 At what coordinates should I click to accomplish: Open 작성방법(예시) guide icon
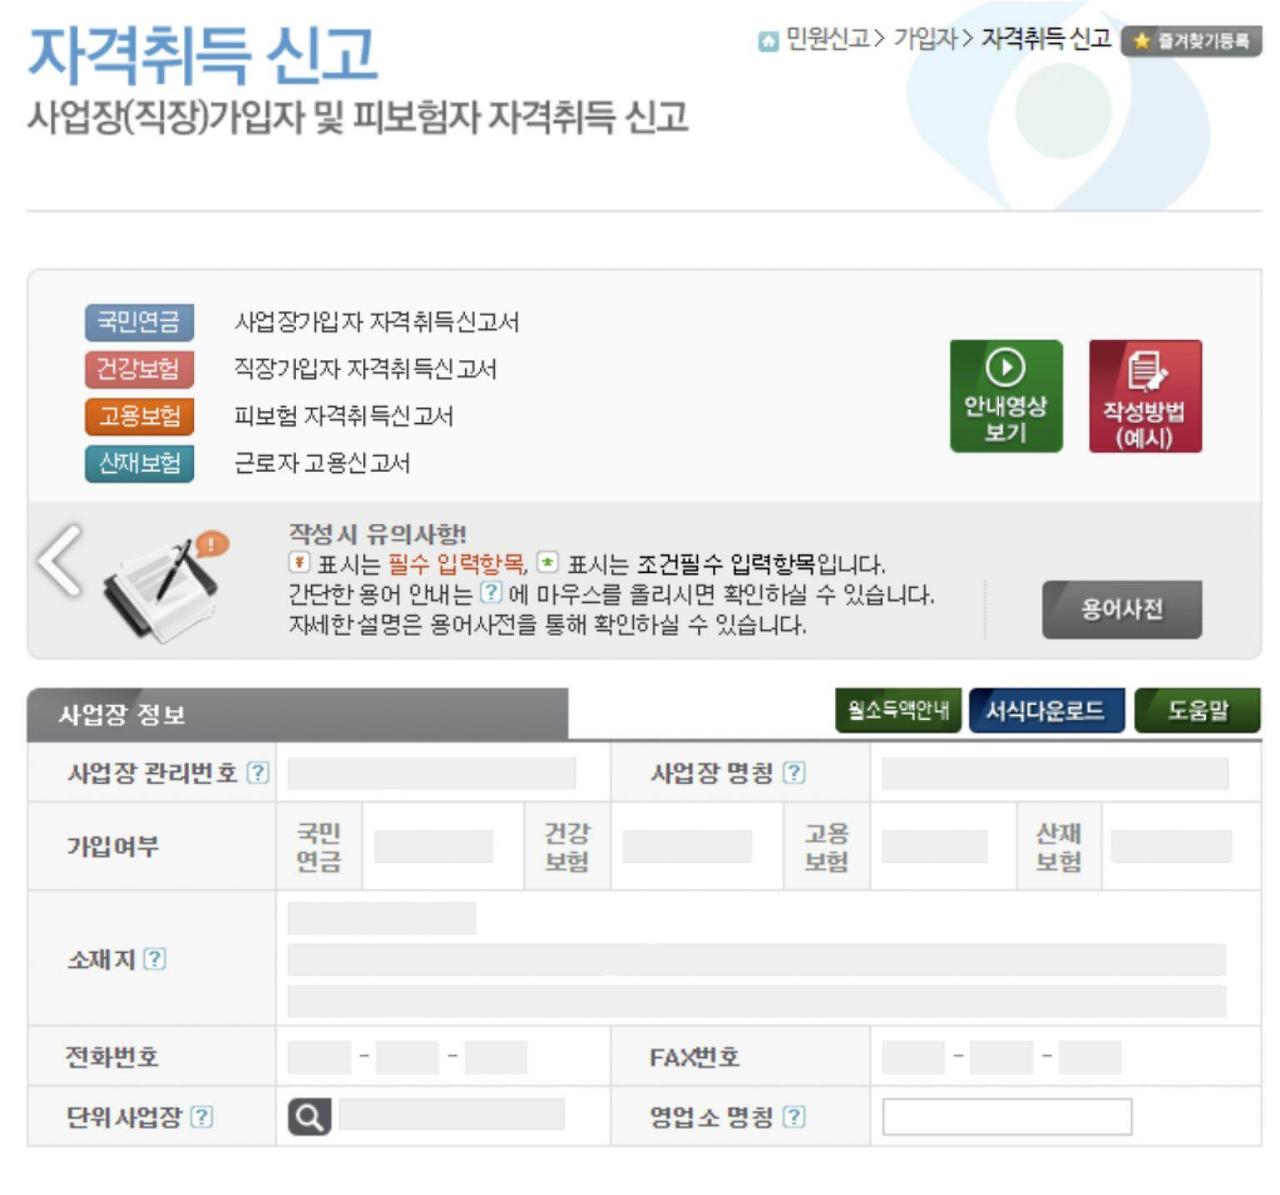pos(1145,396)
